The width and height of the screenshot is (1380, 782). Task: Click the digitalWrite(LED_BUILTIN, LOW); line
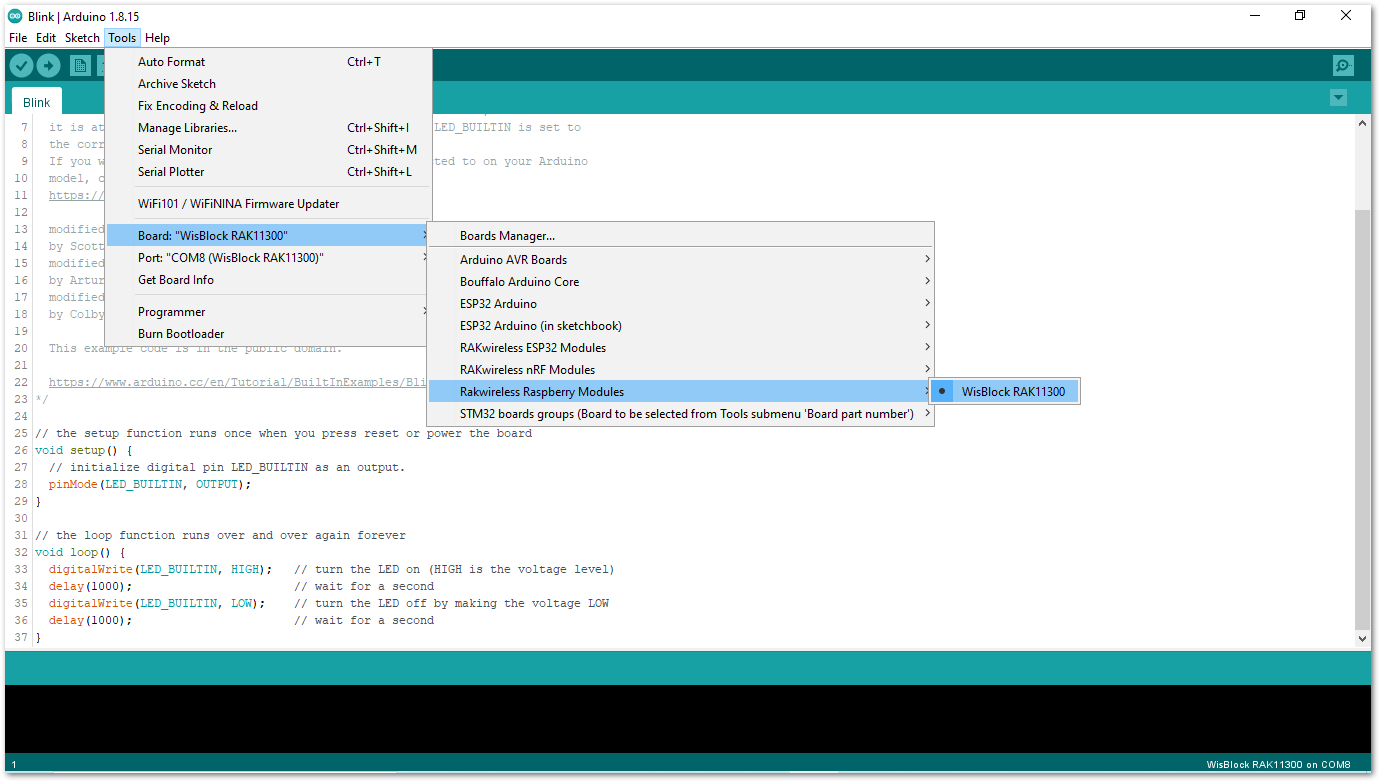[x=157, y=603]
